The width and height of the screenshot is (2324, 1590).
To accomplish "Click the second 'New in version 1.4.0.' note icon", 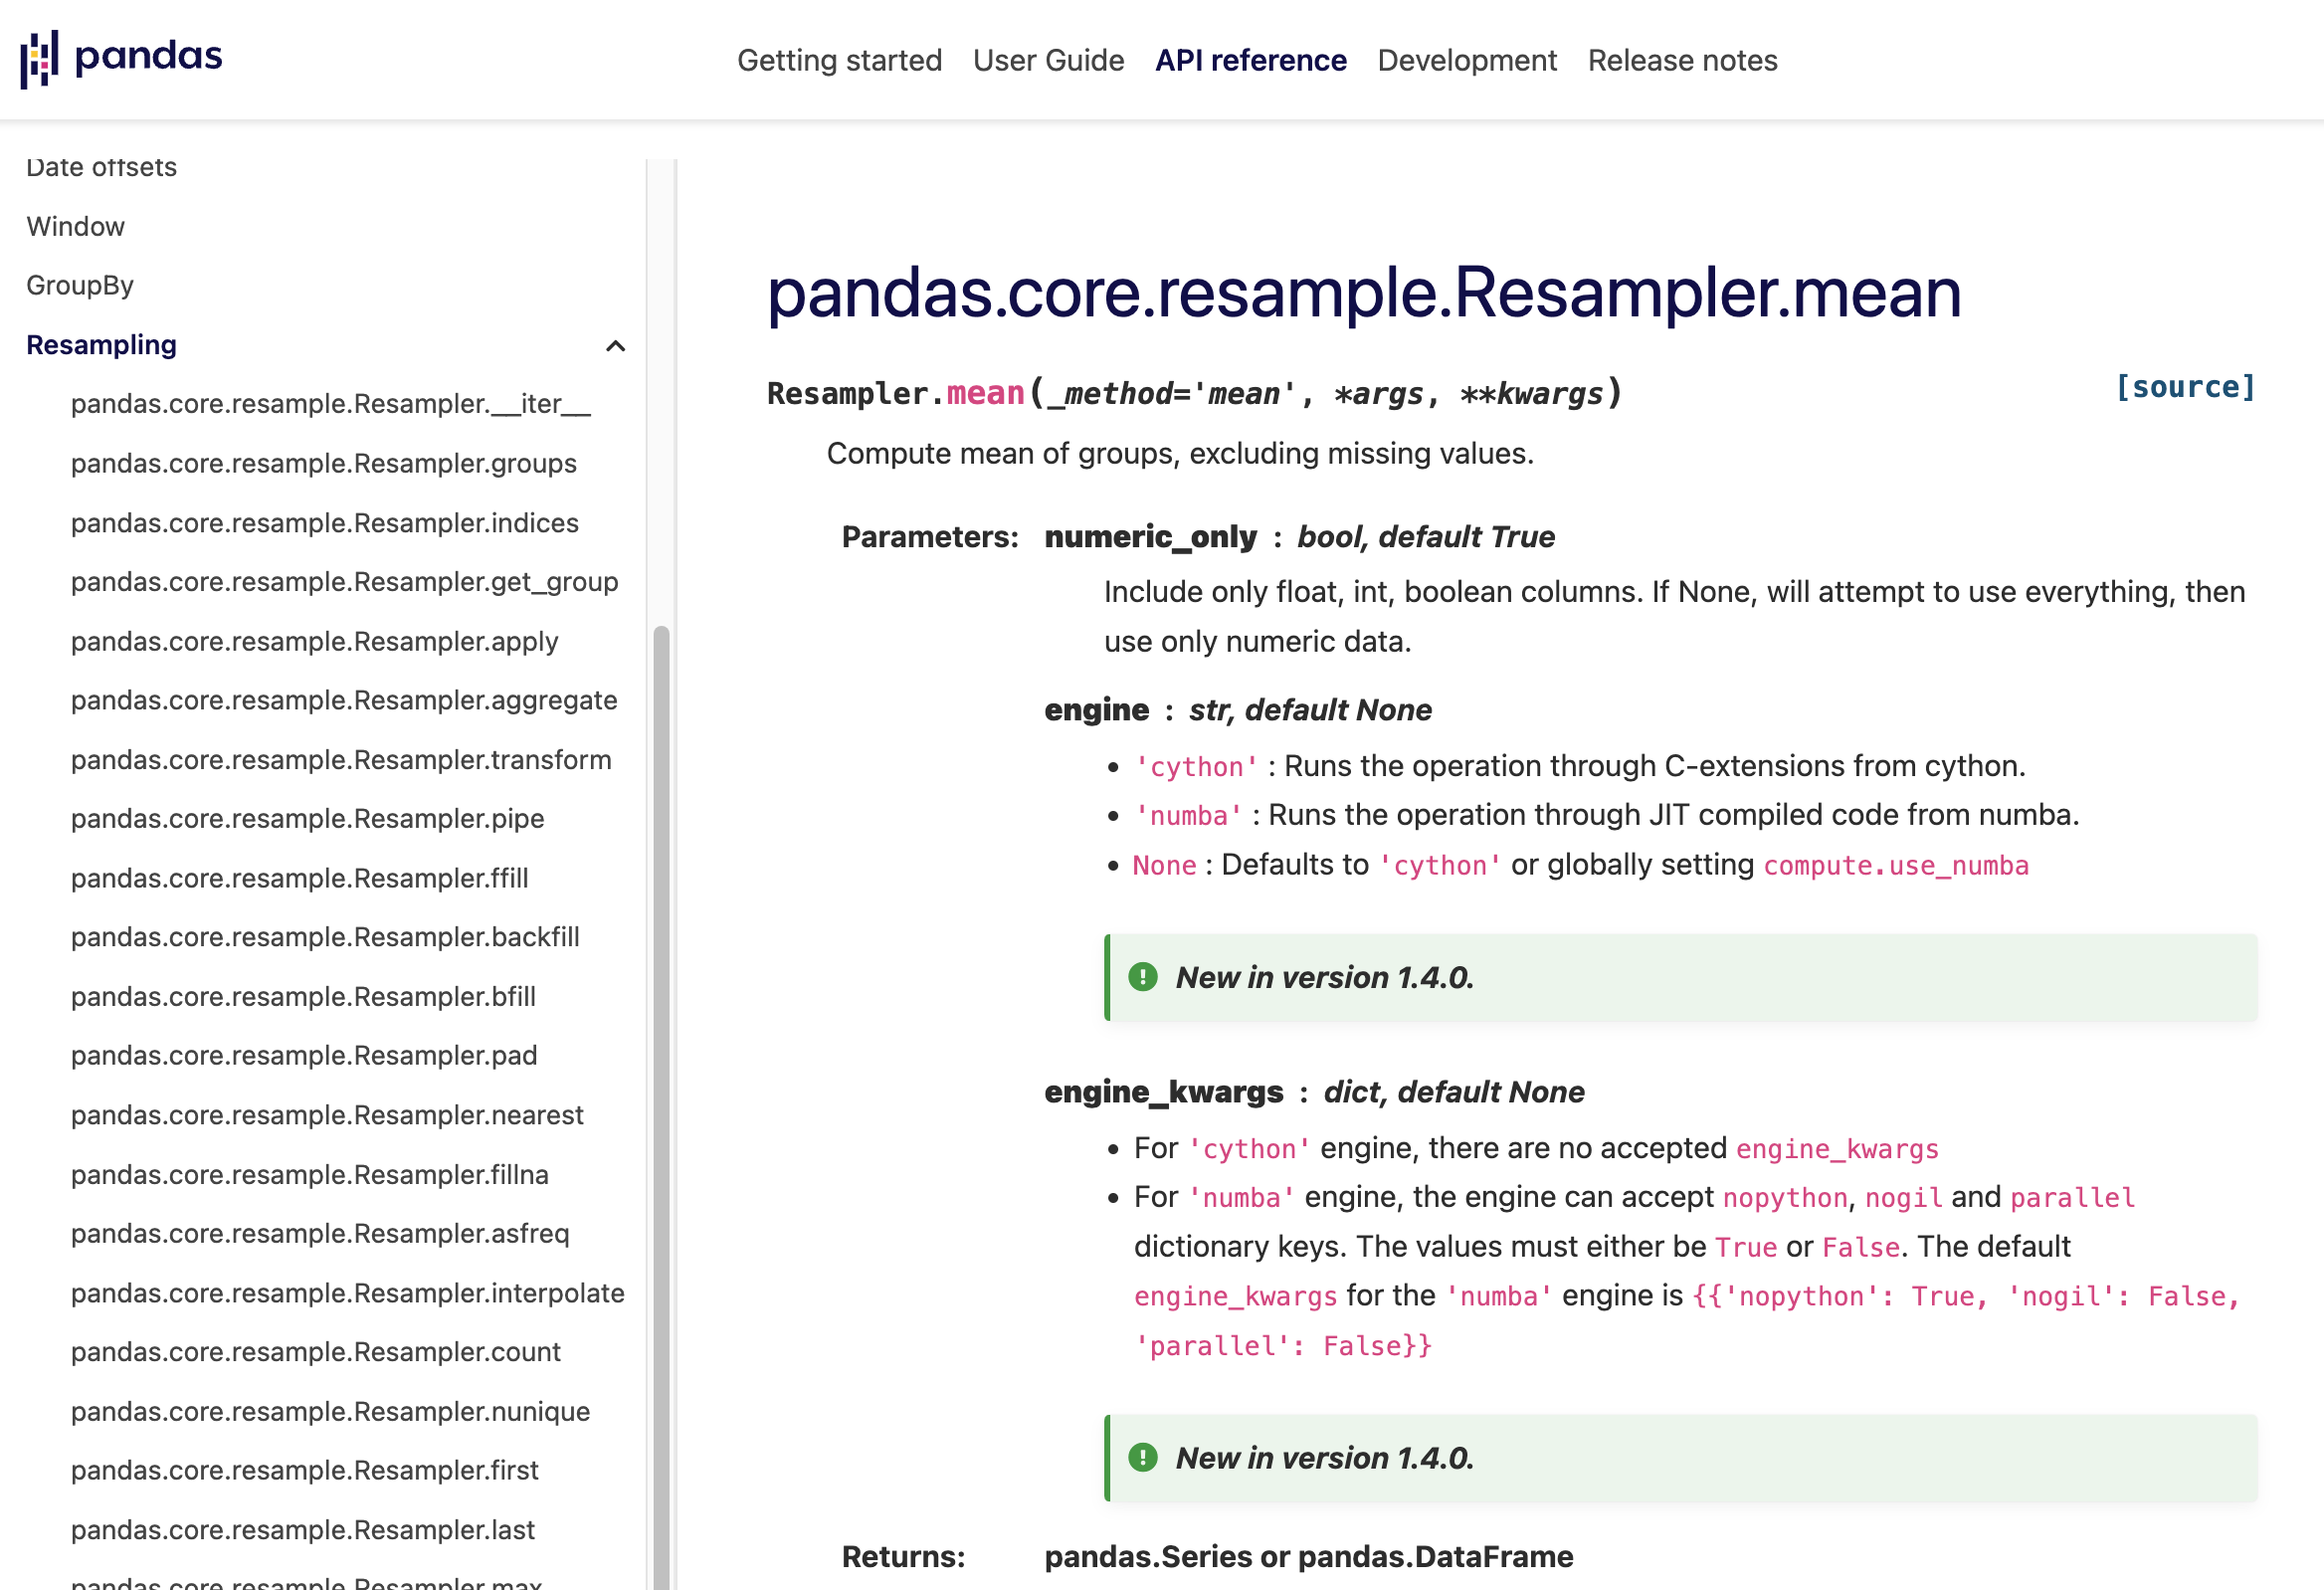I will (1142, 1458).
